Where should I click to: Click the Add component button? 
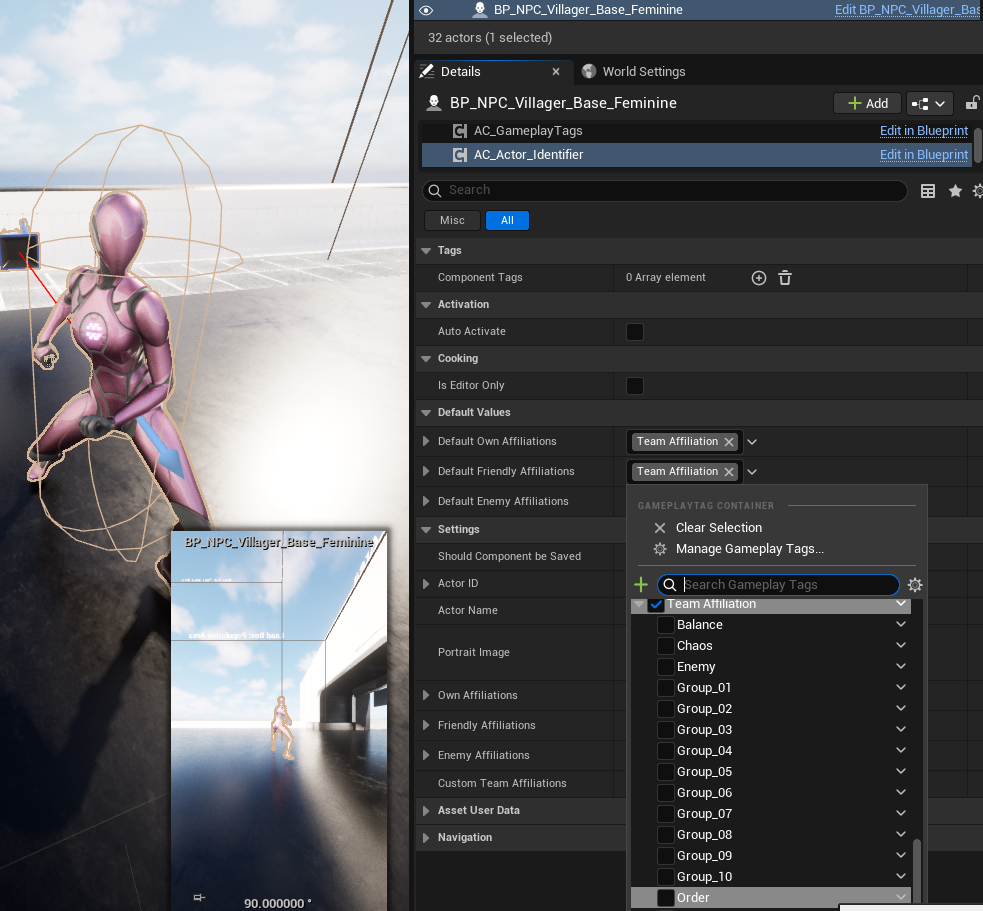[867, 103]
